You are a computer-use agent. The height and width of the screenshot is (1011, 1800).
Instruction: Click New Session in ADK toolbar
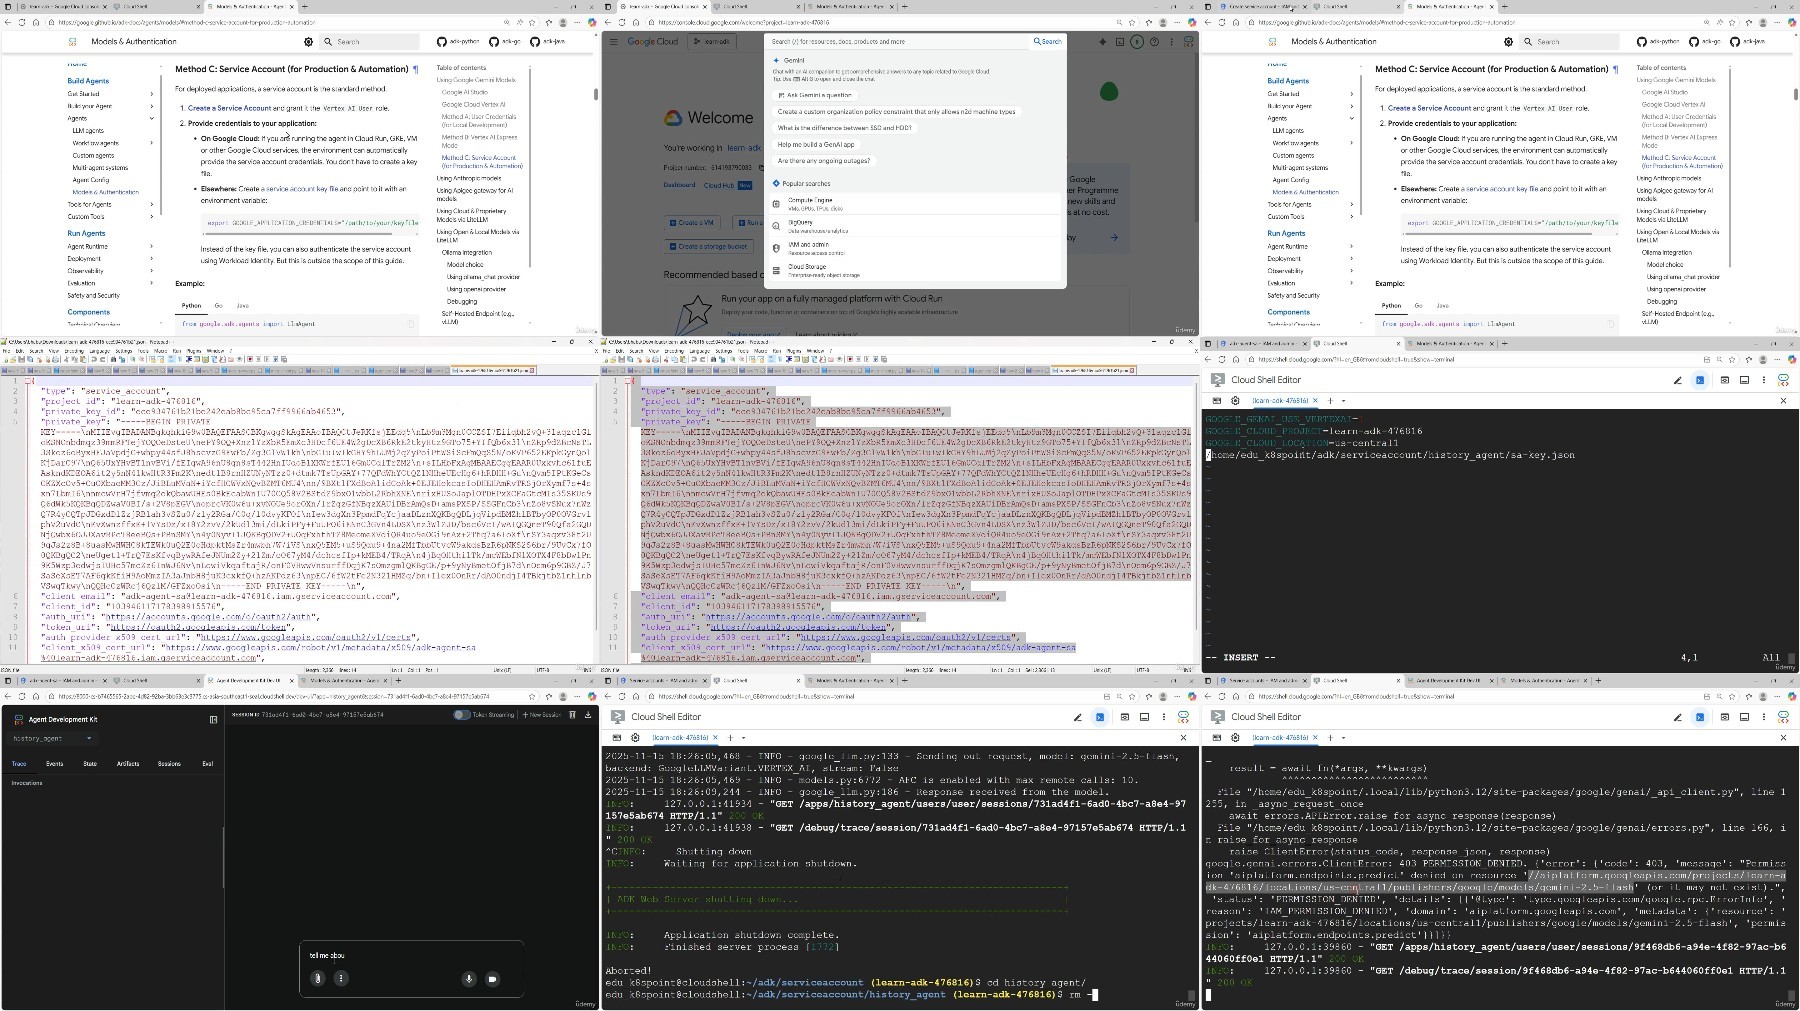[x=542, y=715]
